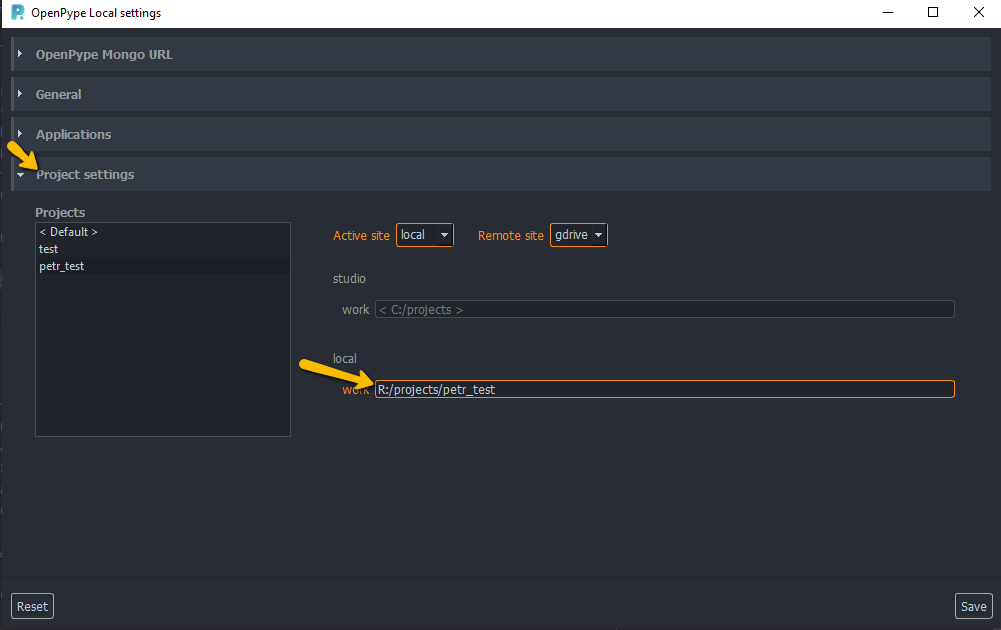Close the OpenPype Local settings window
The image size is (1001, 630).
click(x=978, y=13)
